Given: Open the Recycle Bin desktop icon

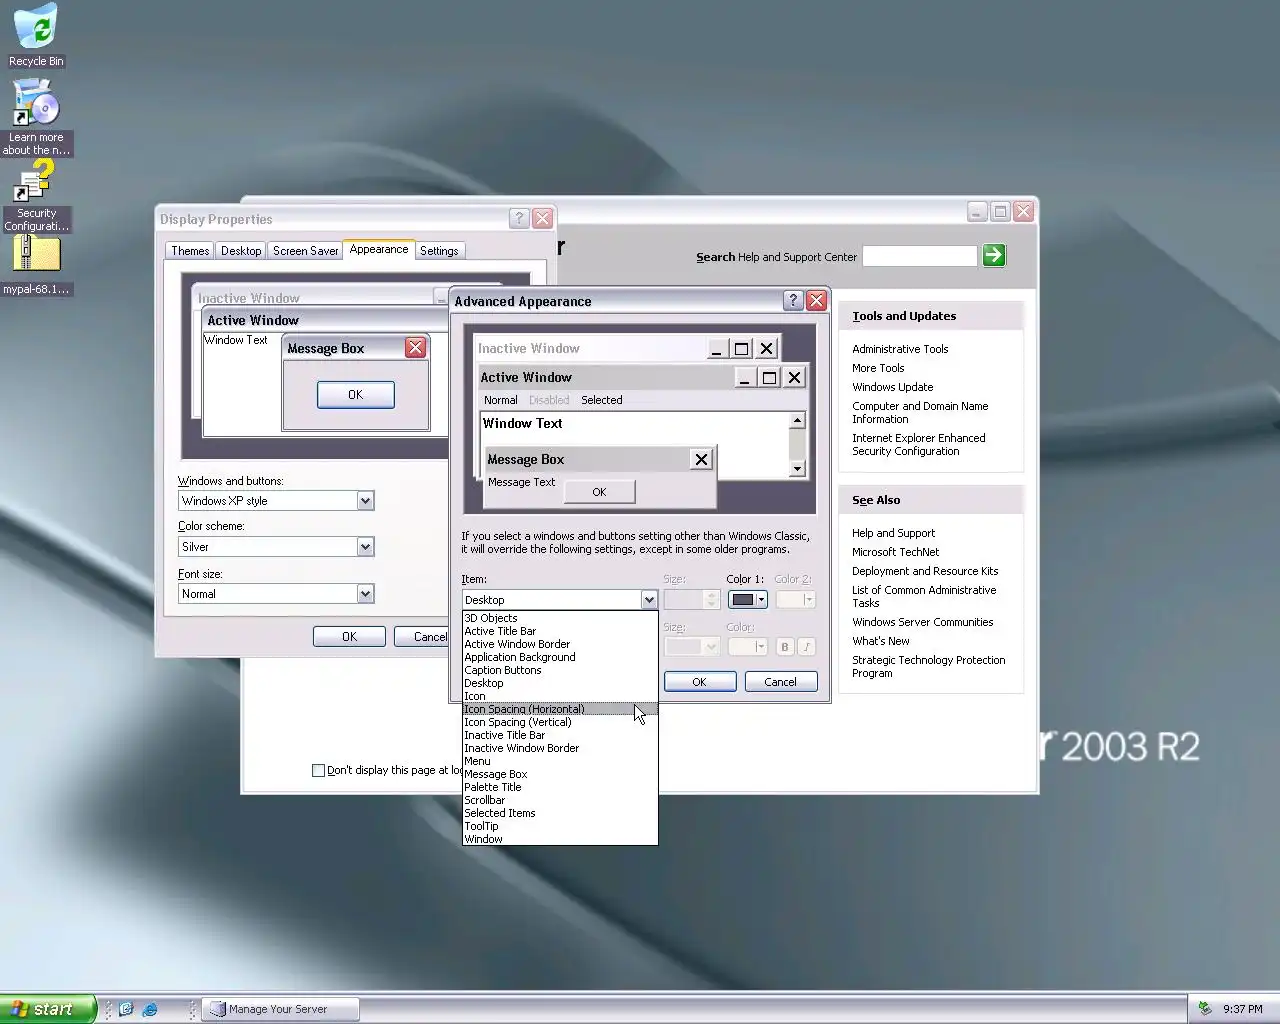Looking at the screenshot, I should click(x=36, y=35).
